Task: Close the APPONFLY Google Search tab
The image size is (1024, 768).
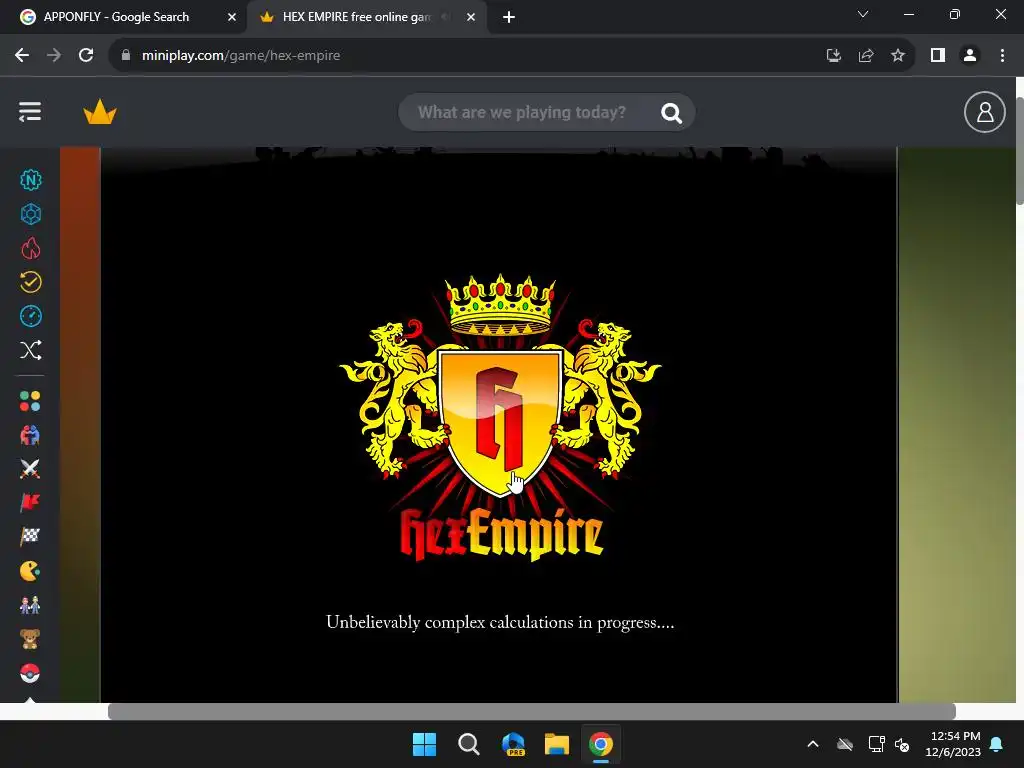Action: (232, 17)
